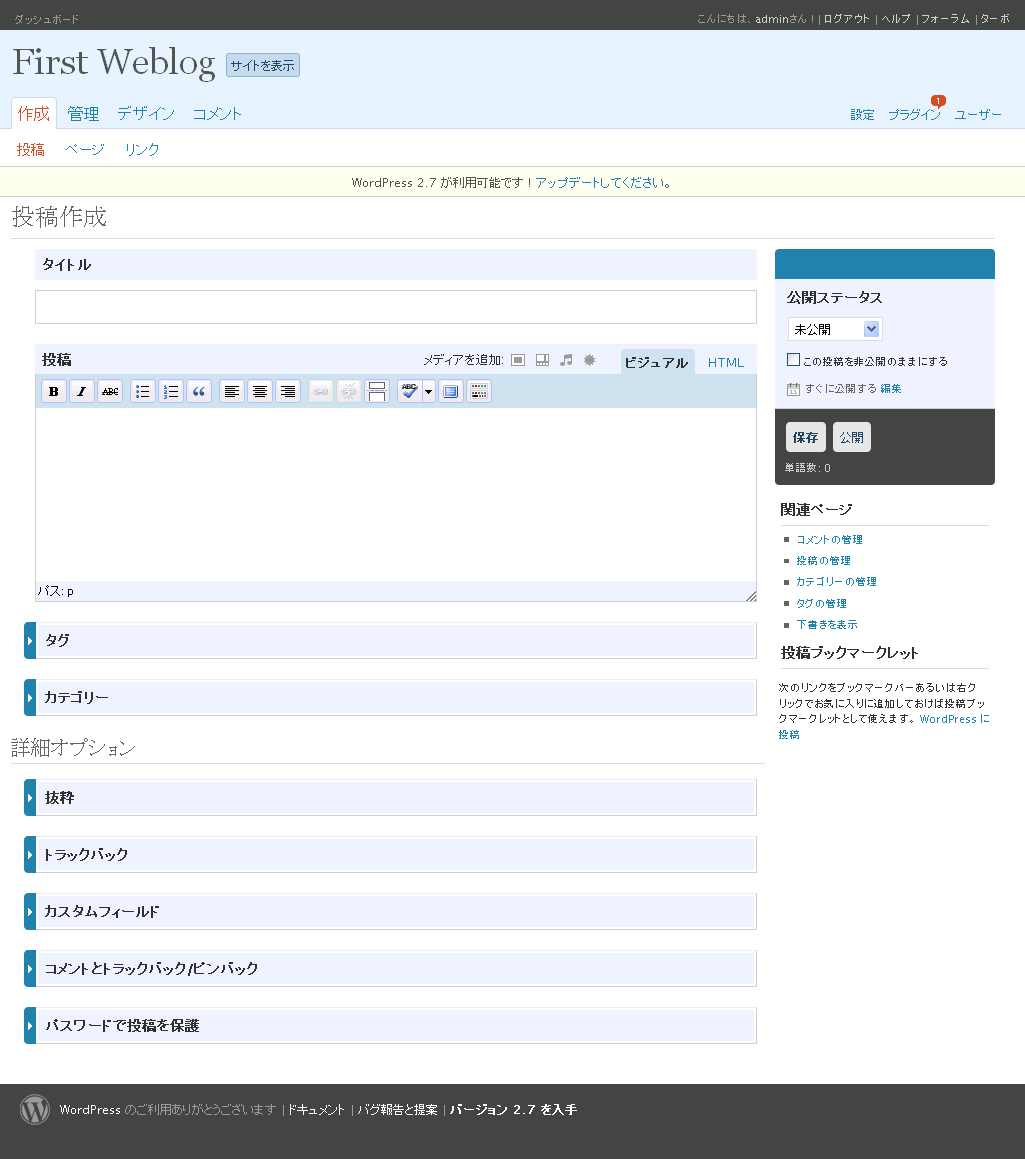The height and width of the screenshot is (1159, 1025).
Task: Open 設定 in the top-right menu
Action: click(x=862, y=115)
